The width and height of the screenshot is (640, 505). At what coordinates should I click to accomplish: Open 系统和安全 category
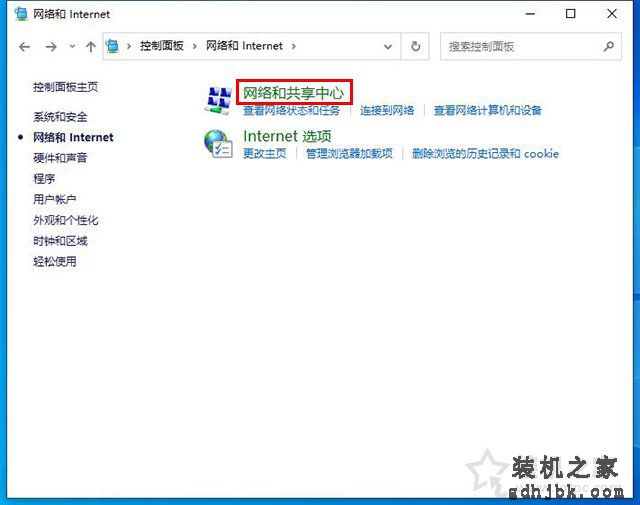pyautogui.click(x=60, y=117)
